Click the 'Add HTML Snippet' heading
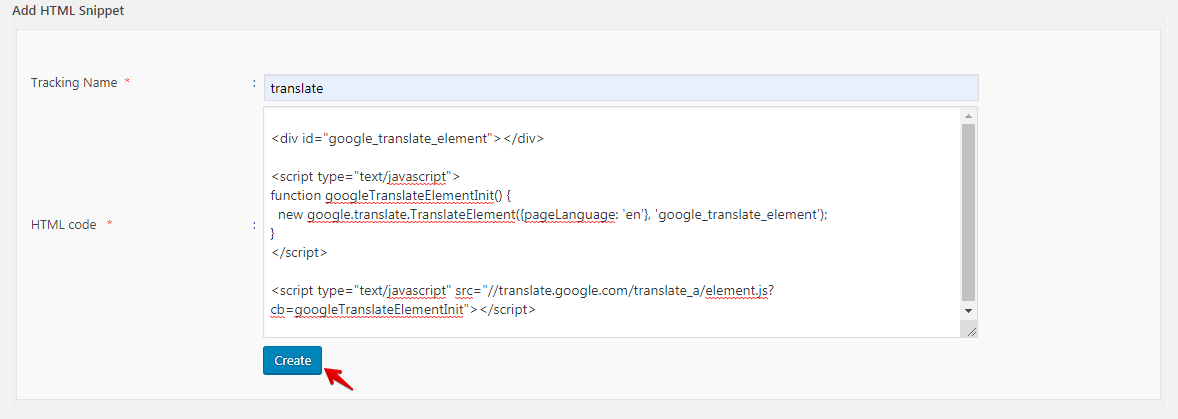1178x419 pixels. [68, 11]
